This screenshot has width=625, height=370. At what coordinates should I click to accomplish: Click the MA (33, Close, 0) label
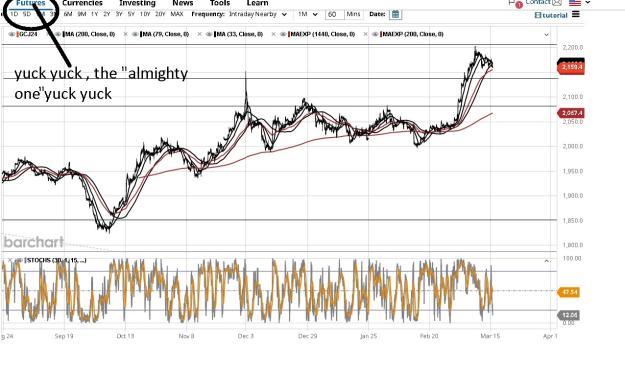(x=240, y=34)
